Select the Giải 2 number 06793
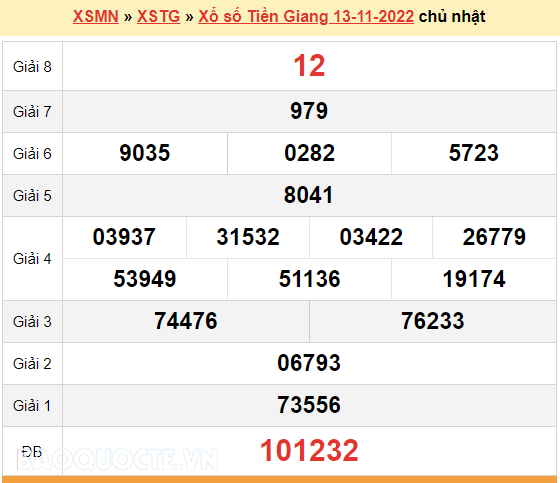This screenshot has height=483, width=560. pyautogui.click(x=309, y=363)
